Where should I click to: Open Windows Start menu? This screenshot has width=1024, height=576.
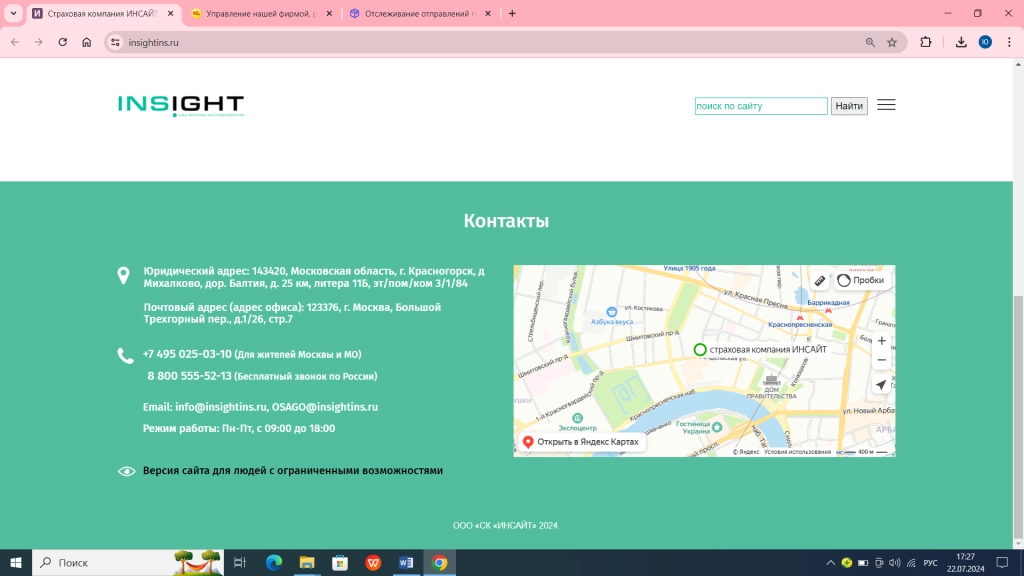click(16, 562)
